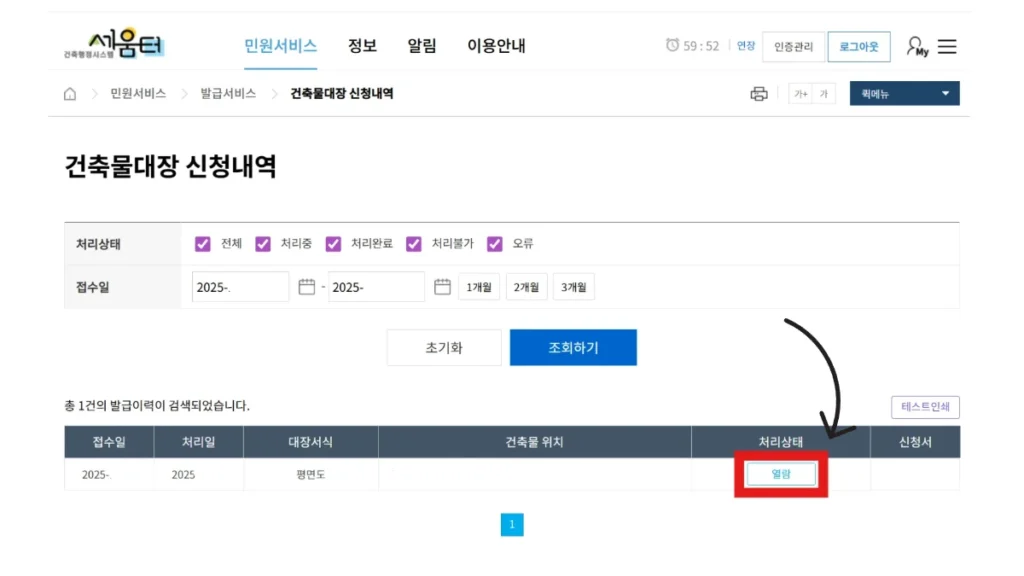Click the 세움터 logo
This screenshot has height=576, width=1024.
coord(113,42)
